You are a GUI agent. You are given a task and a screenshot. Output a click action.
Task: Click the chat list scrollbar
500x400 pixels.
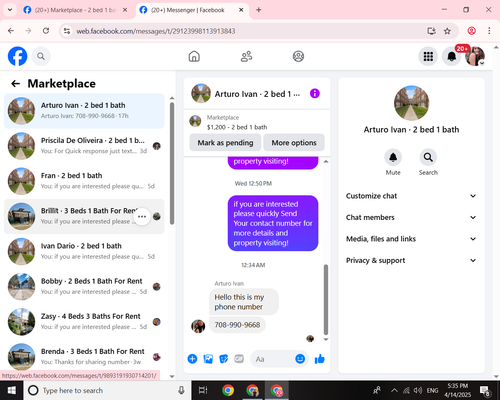(172, 163)
